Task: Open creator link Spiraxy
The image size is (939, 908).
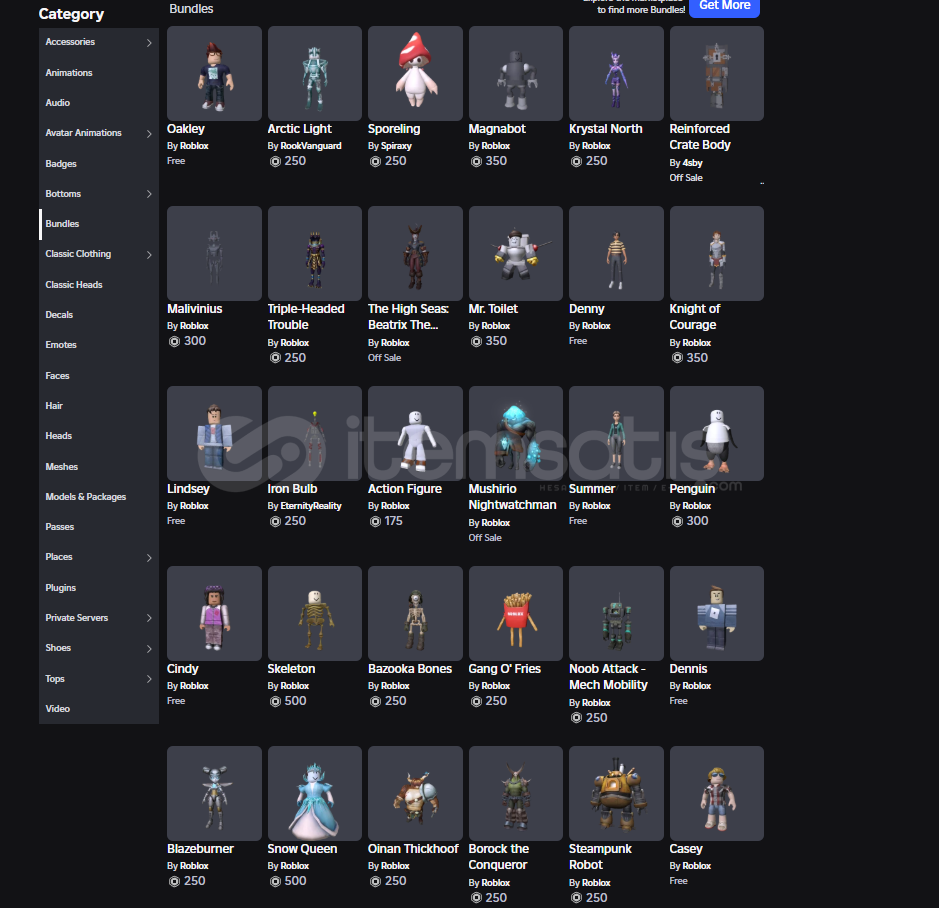Action: click(396, 146)
